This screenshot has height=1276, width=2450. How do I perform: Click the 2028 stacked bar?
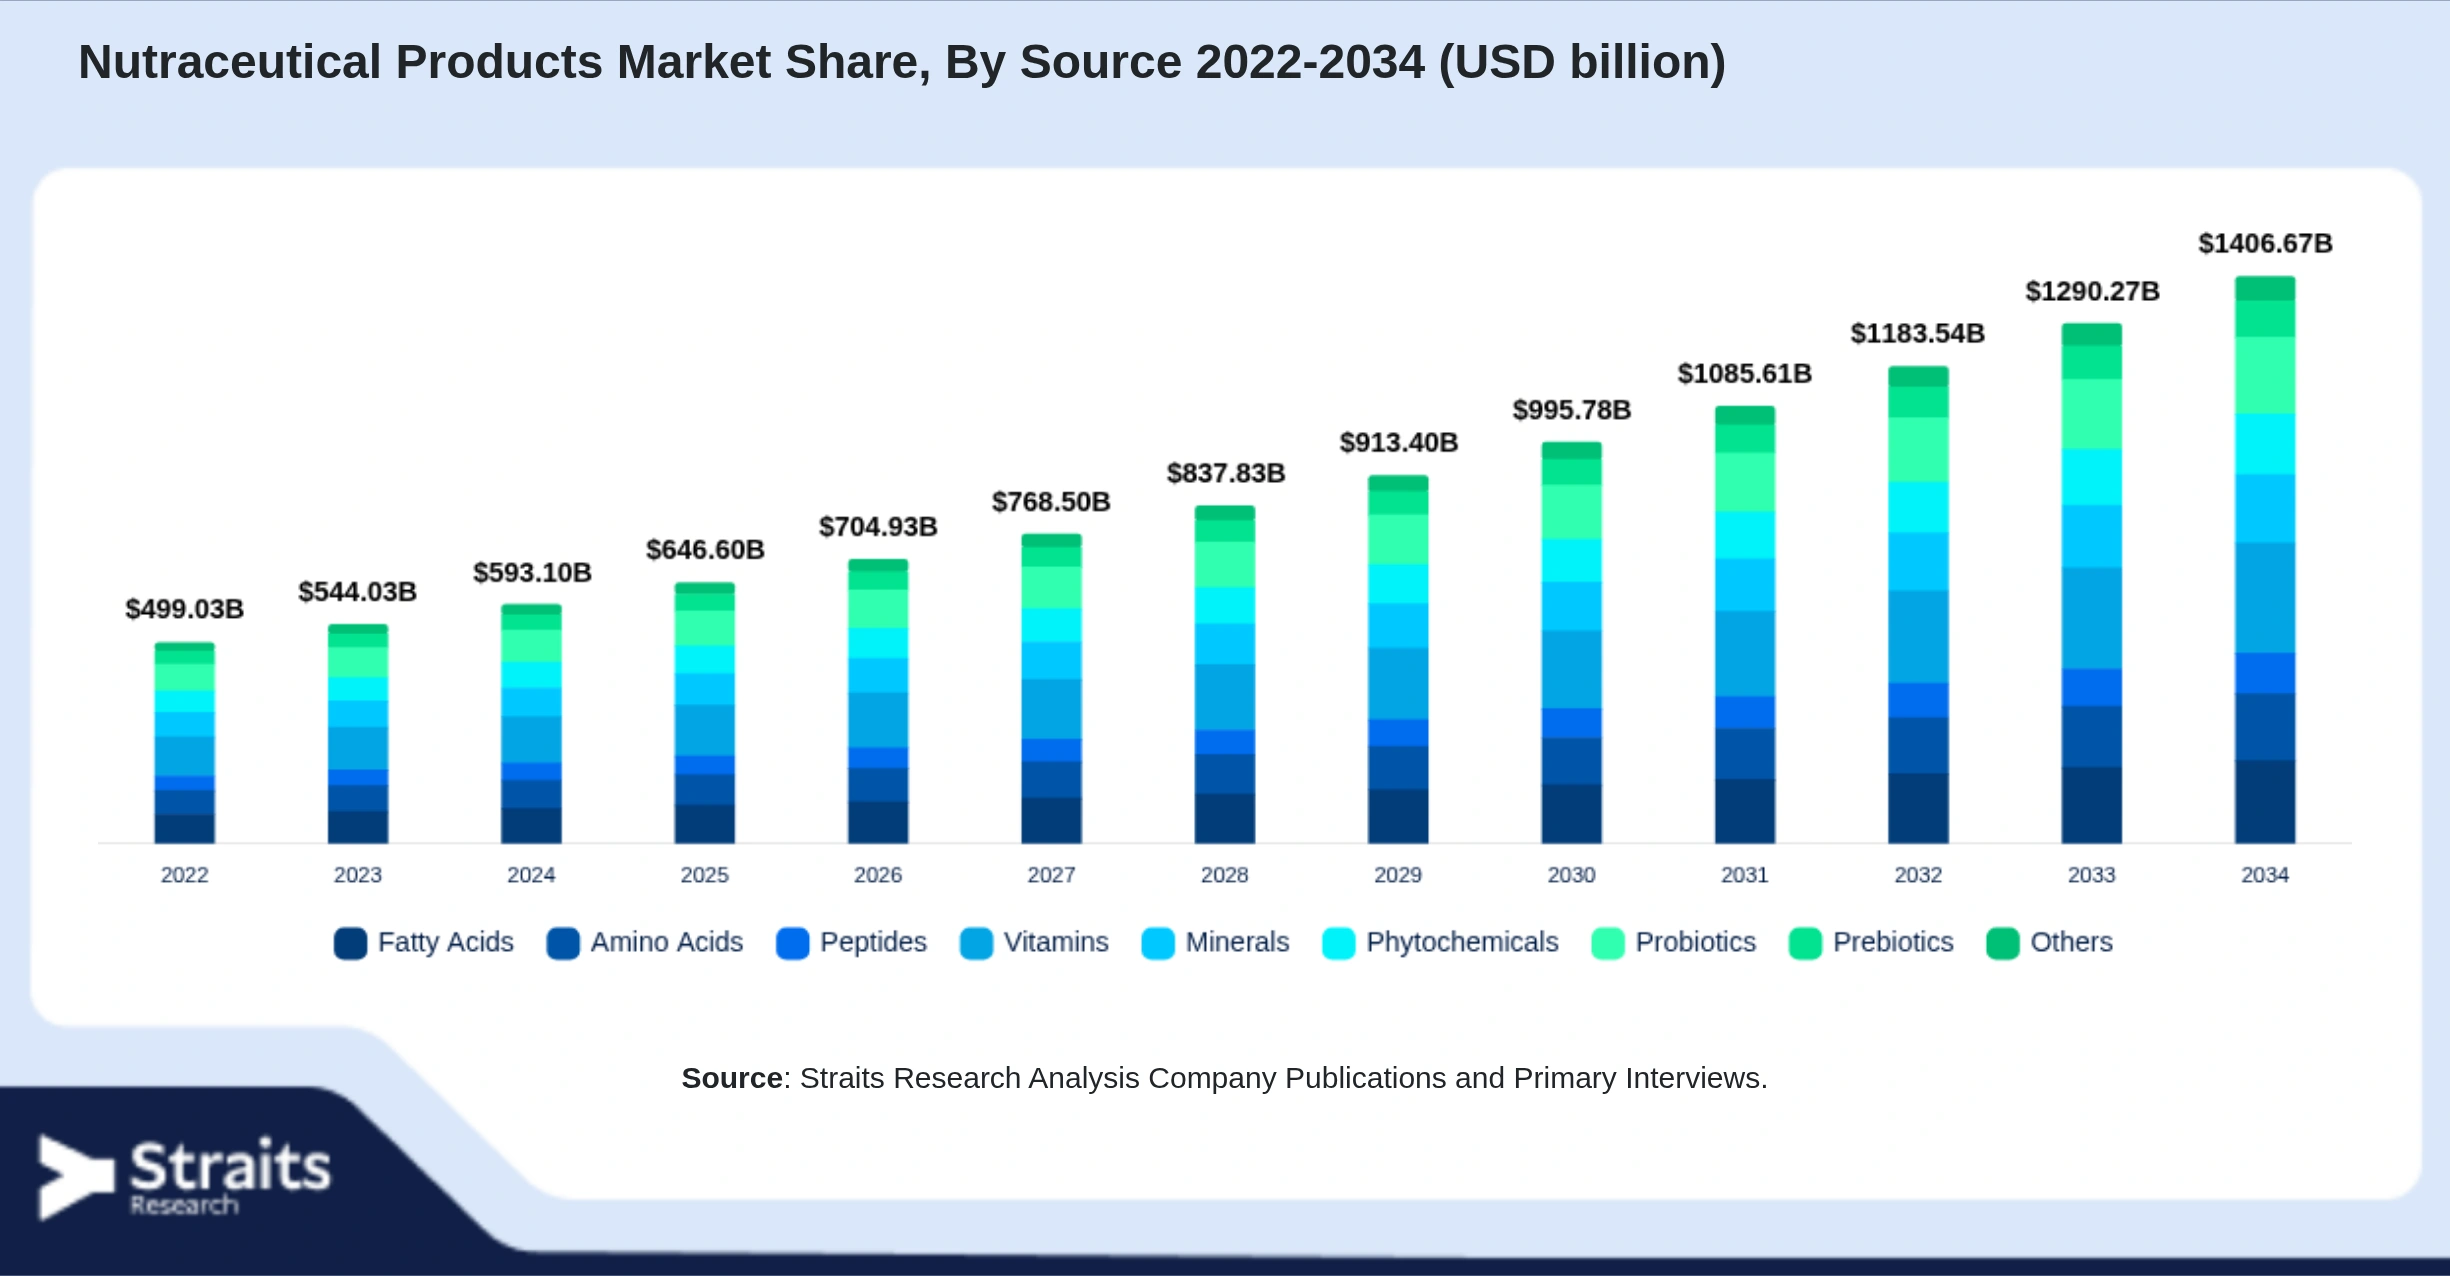coord(1225,675)
